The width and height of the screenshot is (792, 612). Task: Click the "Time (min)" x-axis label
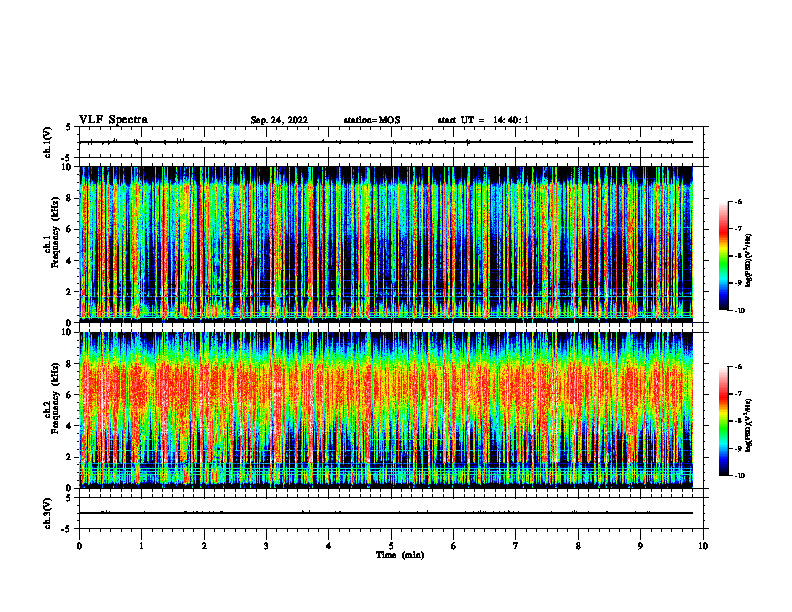[x=400, y=555]
